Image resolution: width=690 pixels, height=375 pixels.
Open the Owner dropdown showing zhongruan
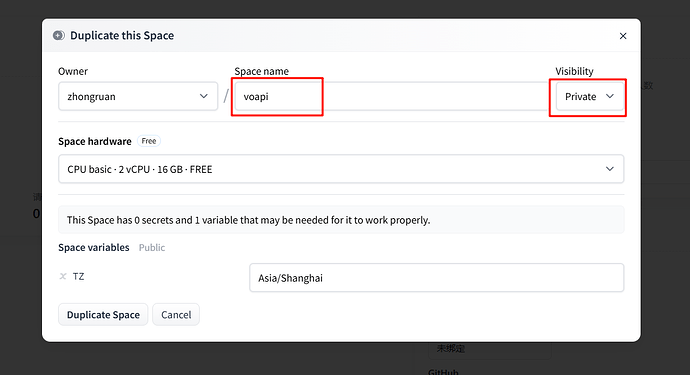pos(138,96)
